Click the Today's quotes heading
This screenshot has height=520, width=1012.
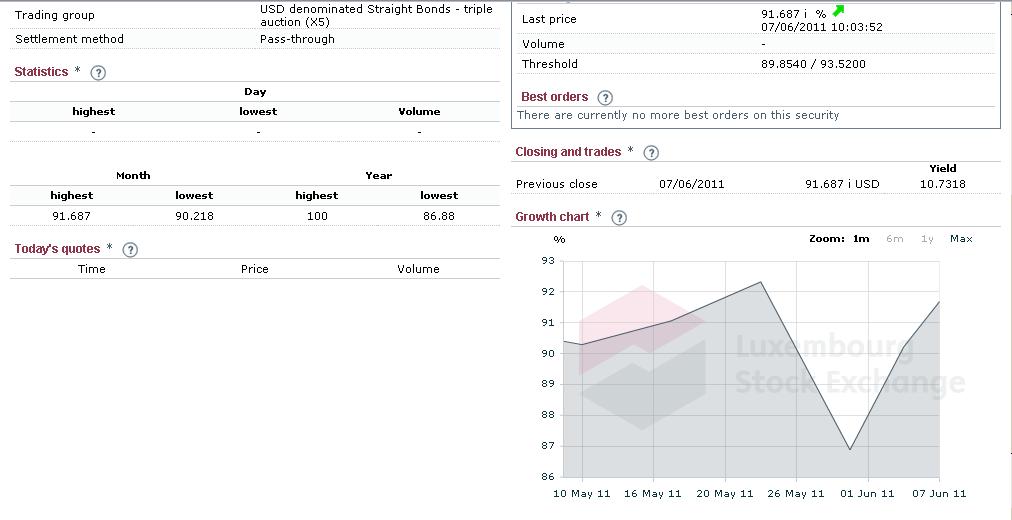tap(57, 249)
